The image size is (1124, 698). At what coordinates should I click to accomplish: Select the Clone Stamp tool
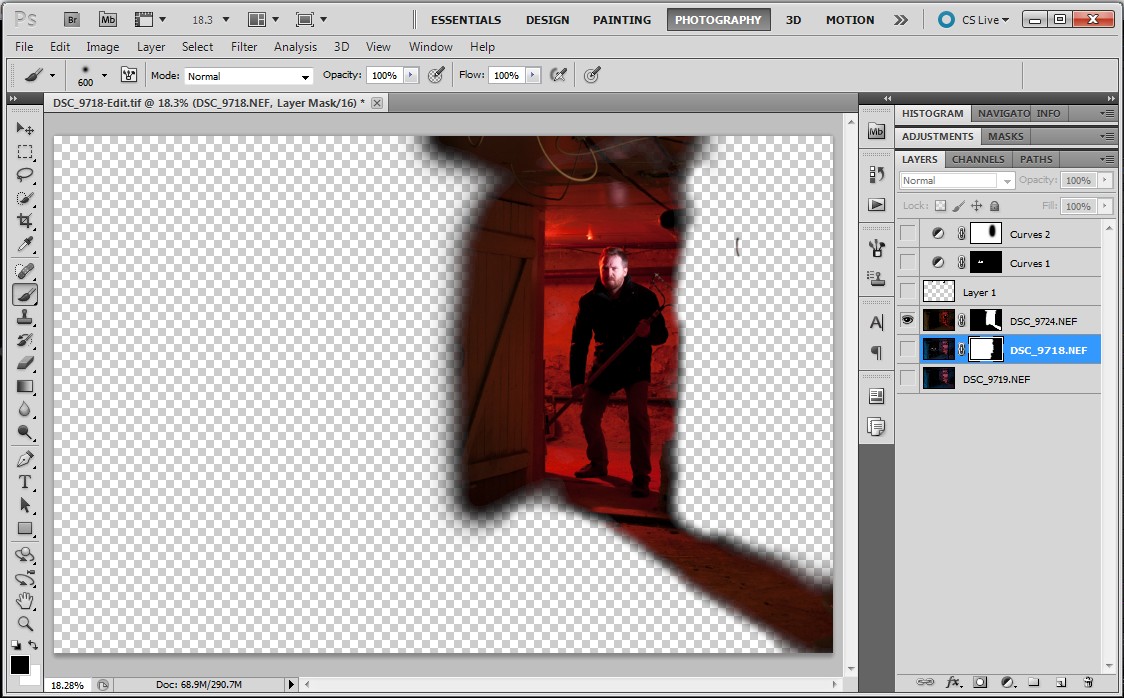pos(25,317)
